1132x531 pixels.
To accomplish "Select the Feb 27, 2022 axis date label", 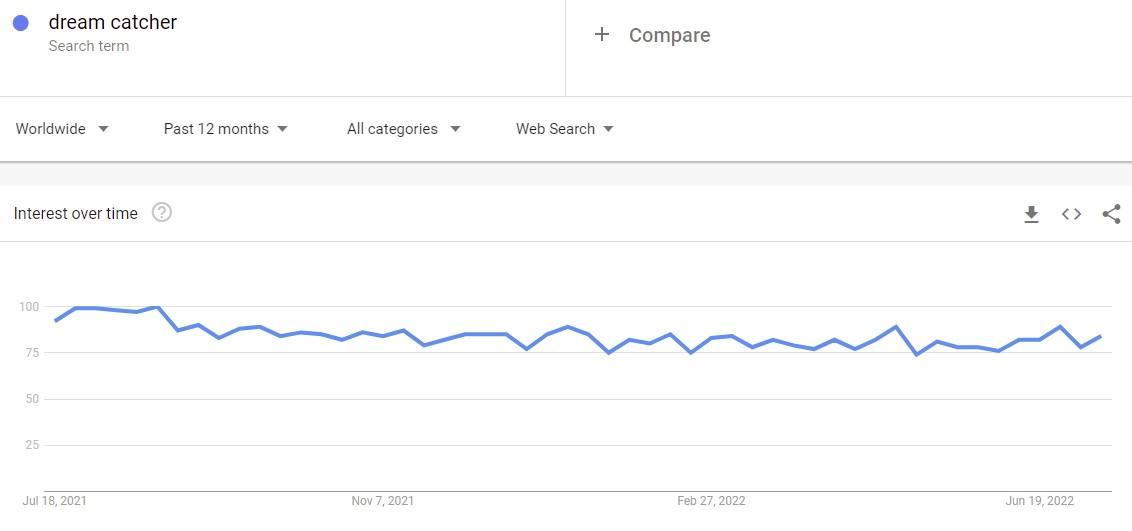I will [711, 501].
